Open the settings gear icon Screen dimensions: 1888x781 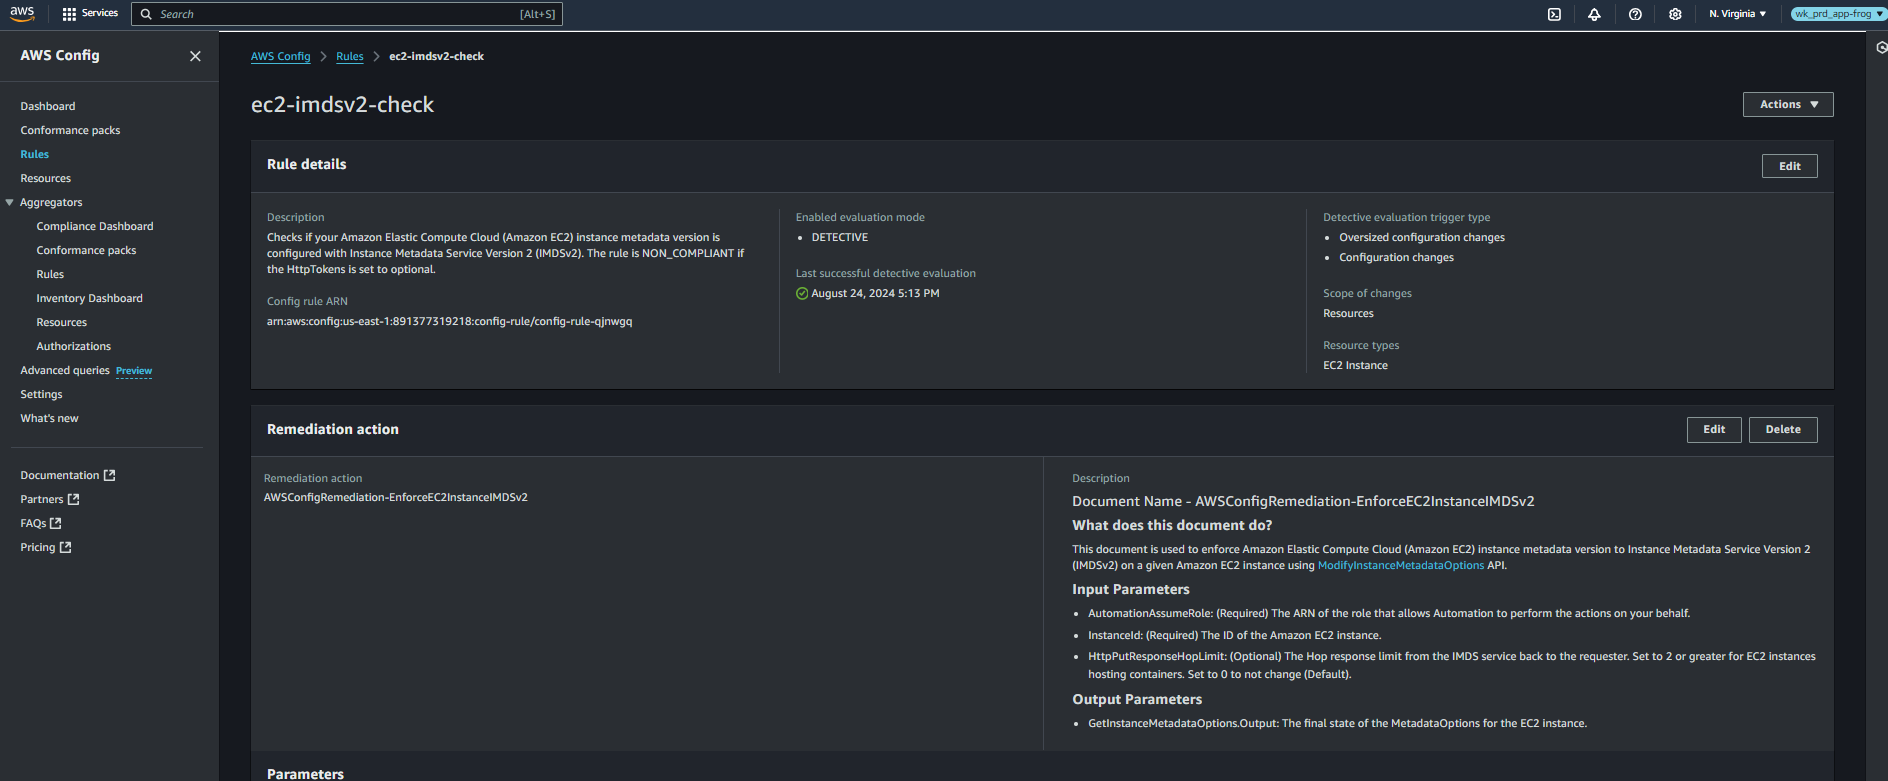1675,14
